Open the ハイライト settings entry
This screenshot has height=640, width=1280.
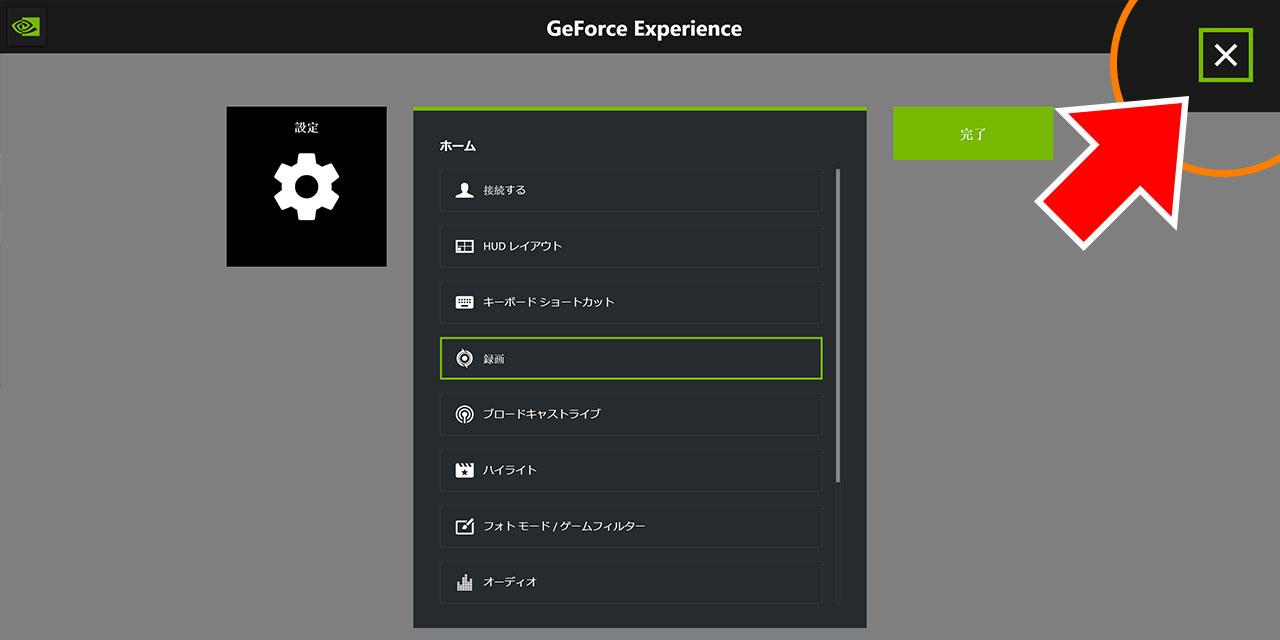click(631, 470)
